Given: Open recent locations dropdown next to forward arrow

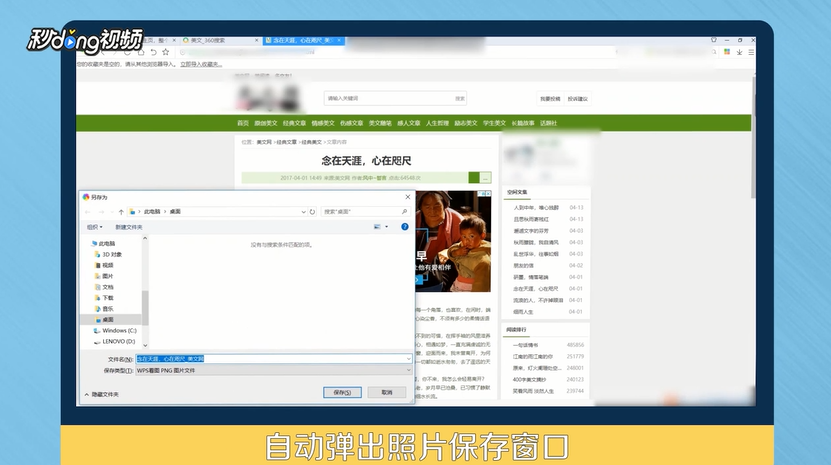Looking at the screenshot, I should pos(111,212).
